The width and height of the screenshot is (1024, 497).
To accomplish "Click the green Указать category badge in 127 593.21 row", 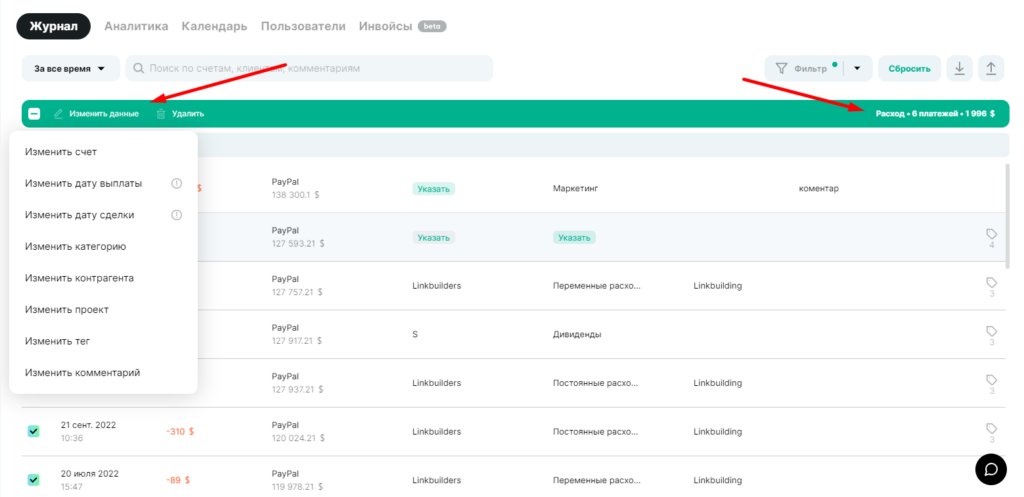I will (x=574, y=238).
